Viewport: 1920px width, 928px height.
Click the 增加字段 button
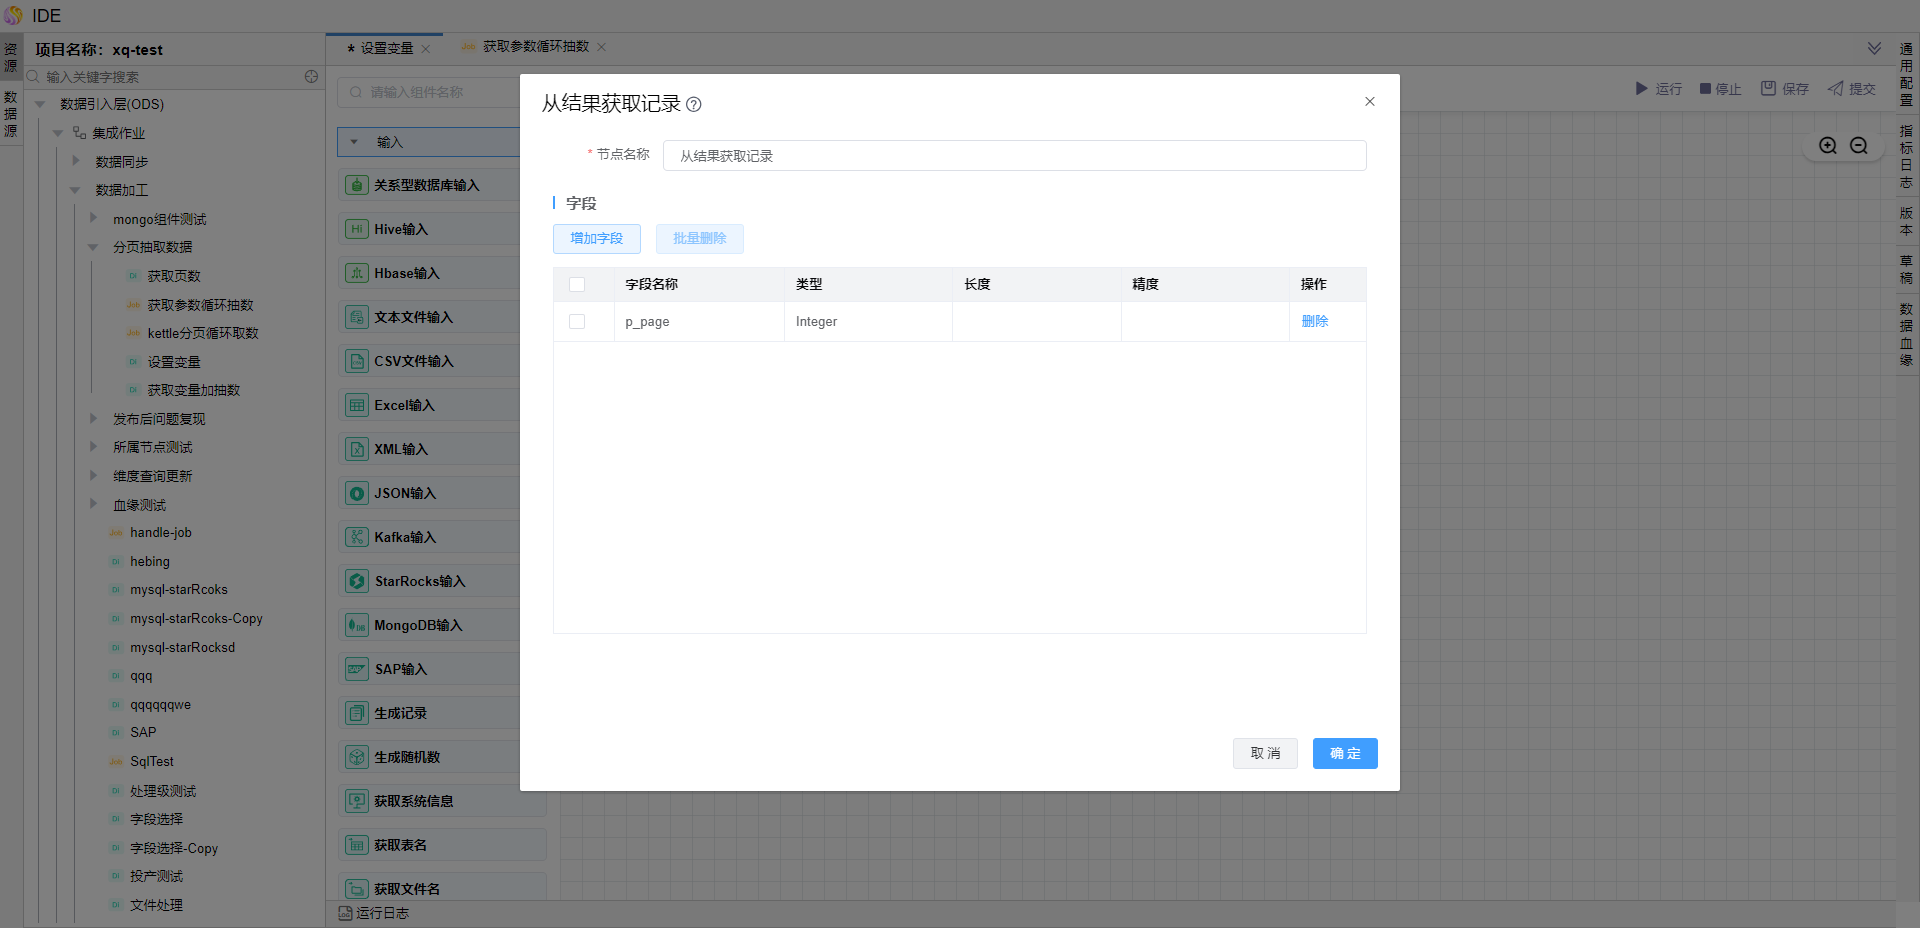point(596,239)
